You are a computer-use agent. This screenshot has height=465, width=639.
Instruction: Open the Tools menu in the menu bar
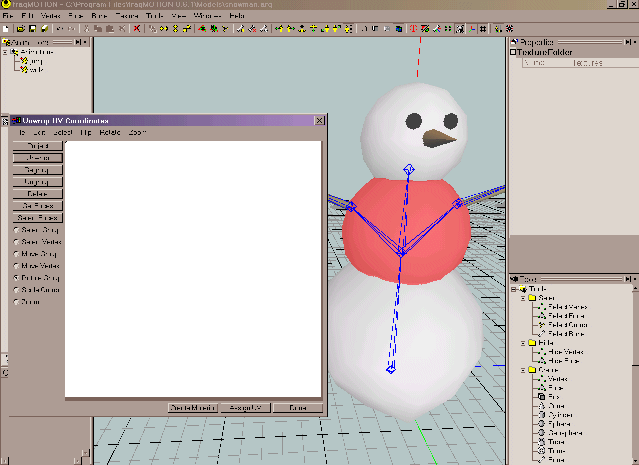[x=154, y=17]
